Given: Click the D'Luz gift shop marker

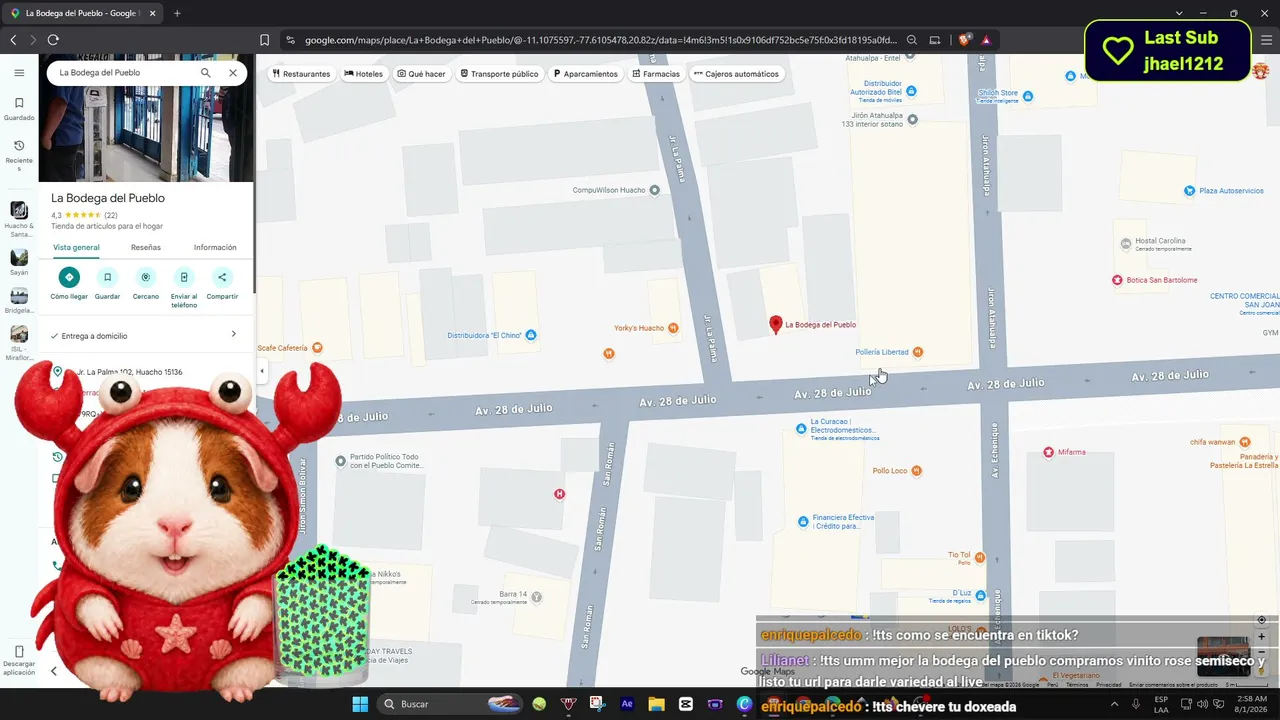Looking at the screenshot, I should click(x=981, y=596).
